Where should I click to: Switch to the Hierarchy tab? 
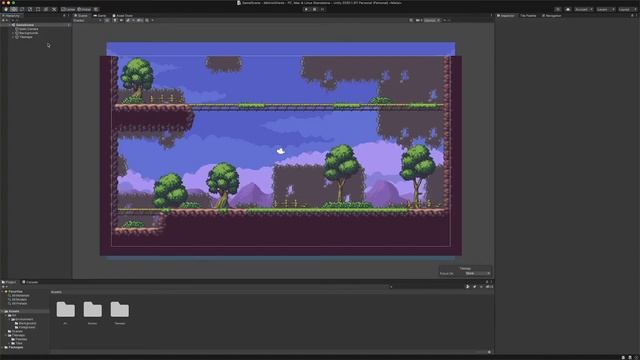[11, 16]
